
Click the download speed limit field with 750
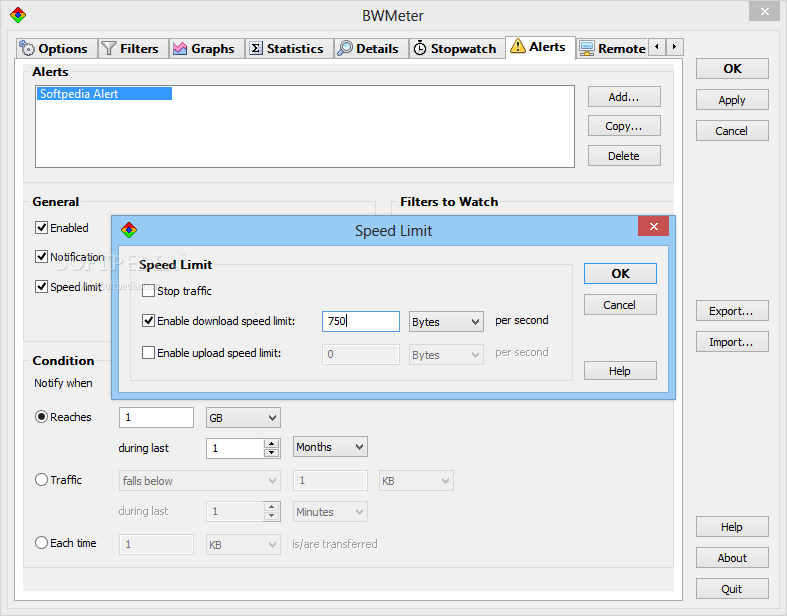point(361,321)
